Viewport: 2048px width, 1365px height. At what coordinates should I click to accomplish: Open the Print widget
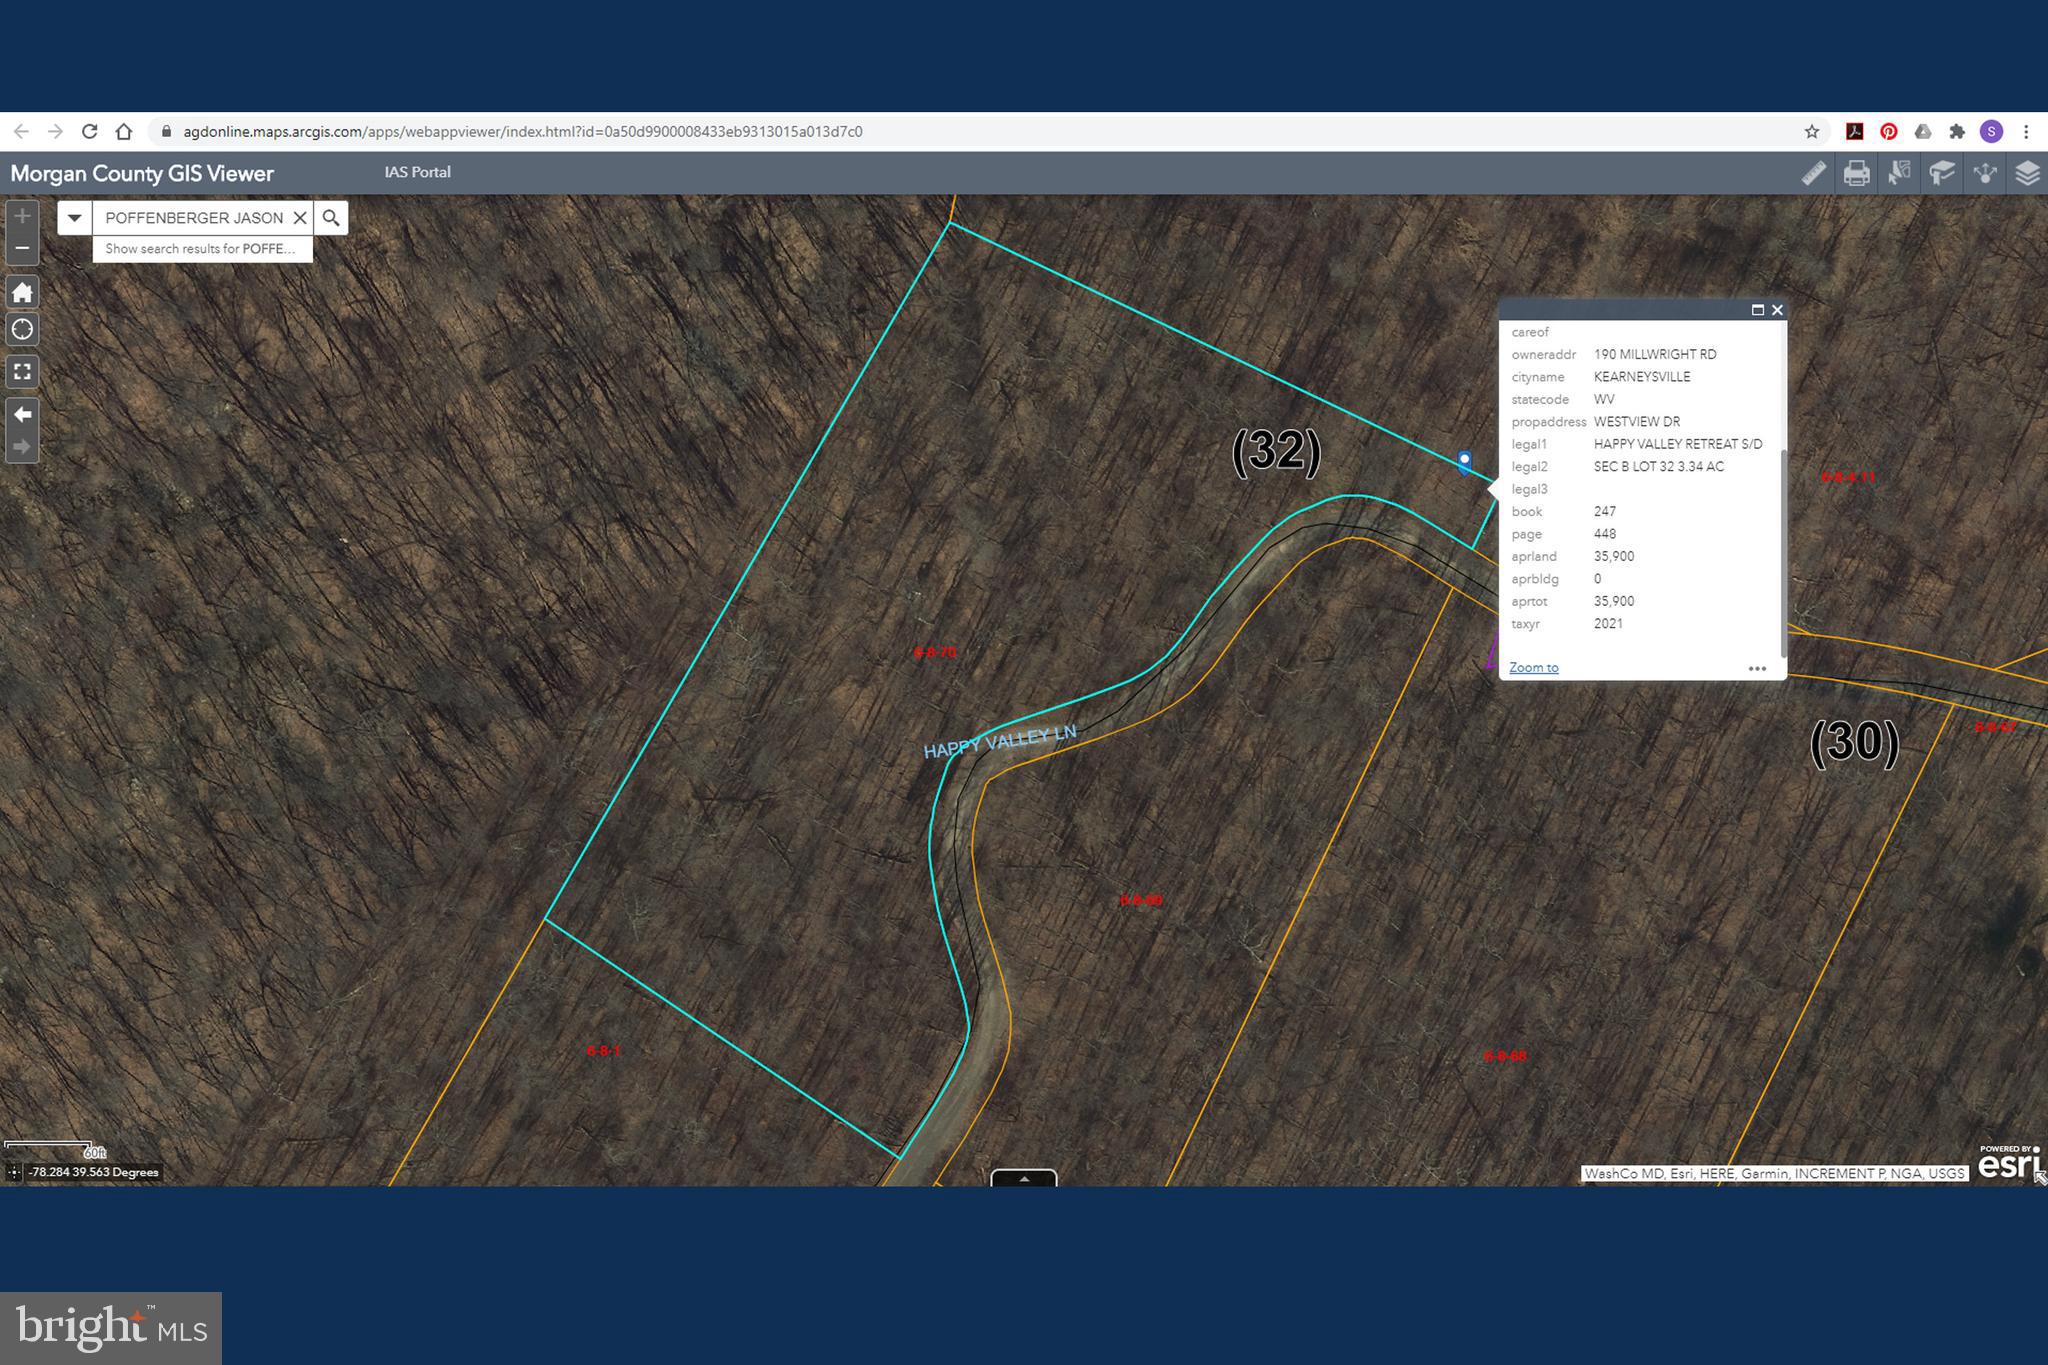[1856, 174]
